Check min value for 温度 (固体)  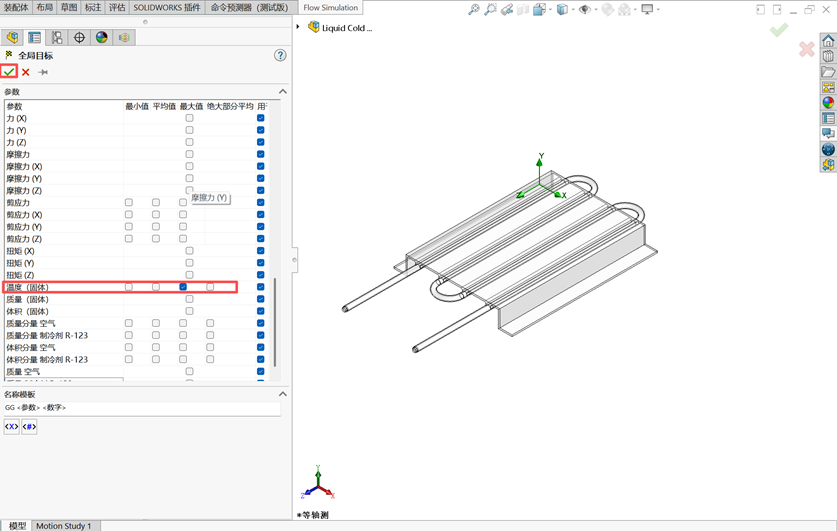coord(129,287)
